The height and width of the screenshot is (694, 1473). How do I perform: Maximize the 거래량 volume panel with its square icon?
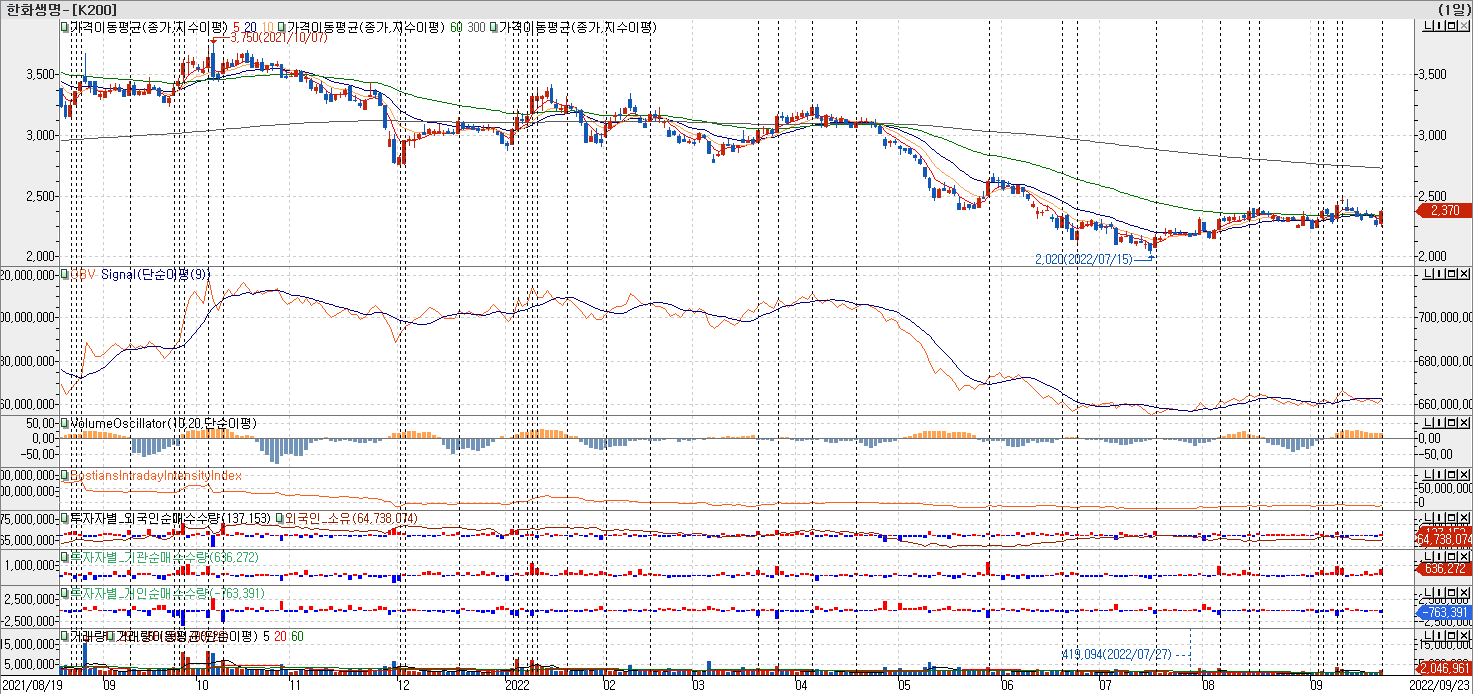[x=1451, y=636]
